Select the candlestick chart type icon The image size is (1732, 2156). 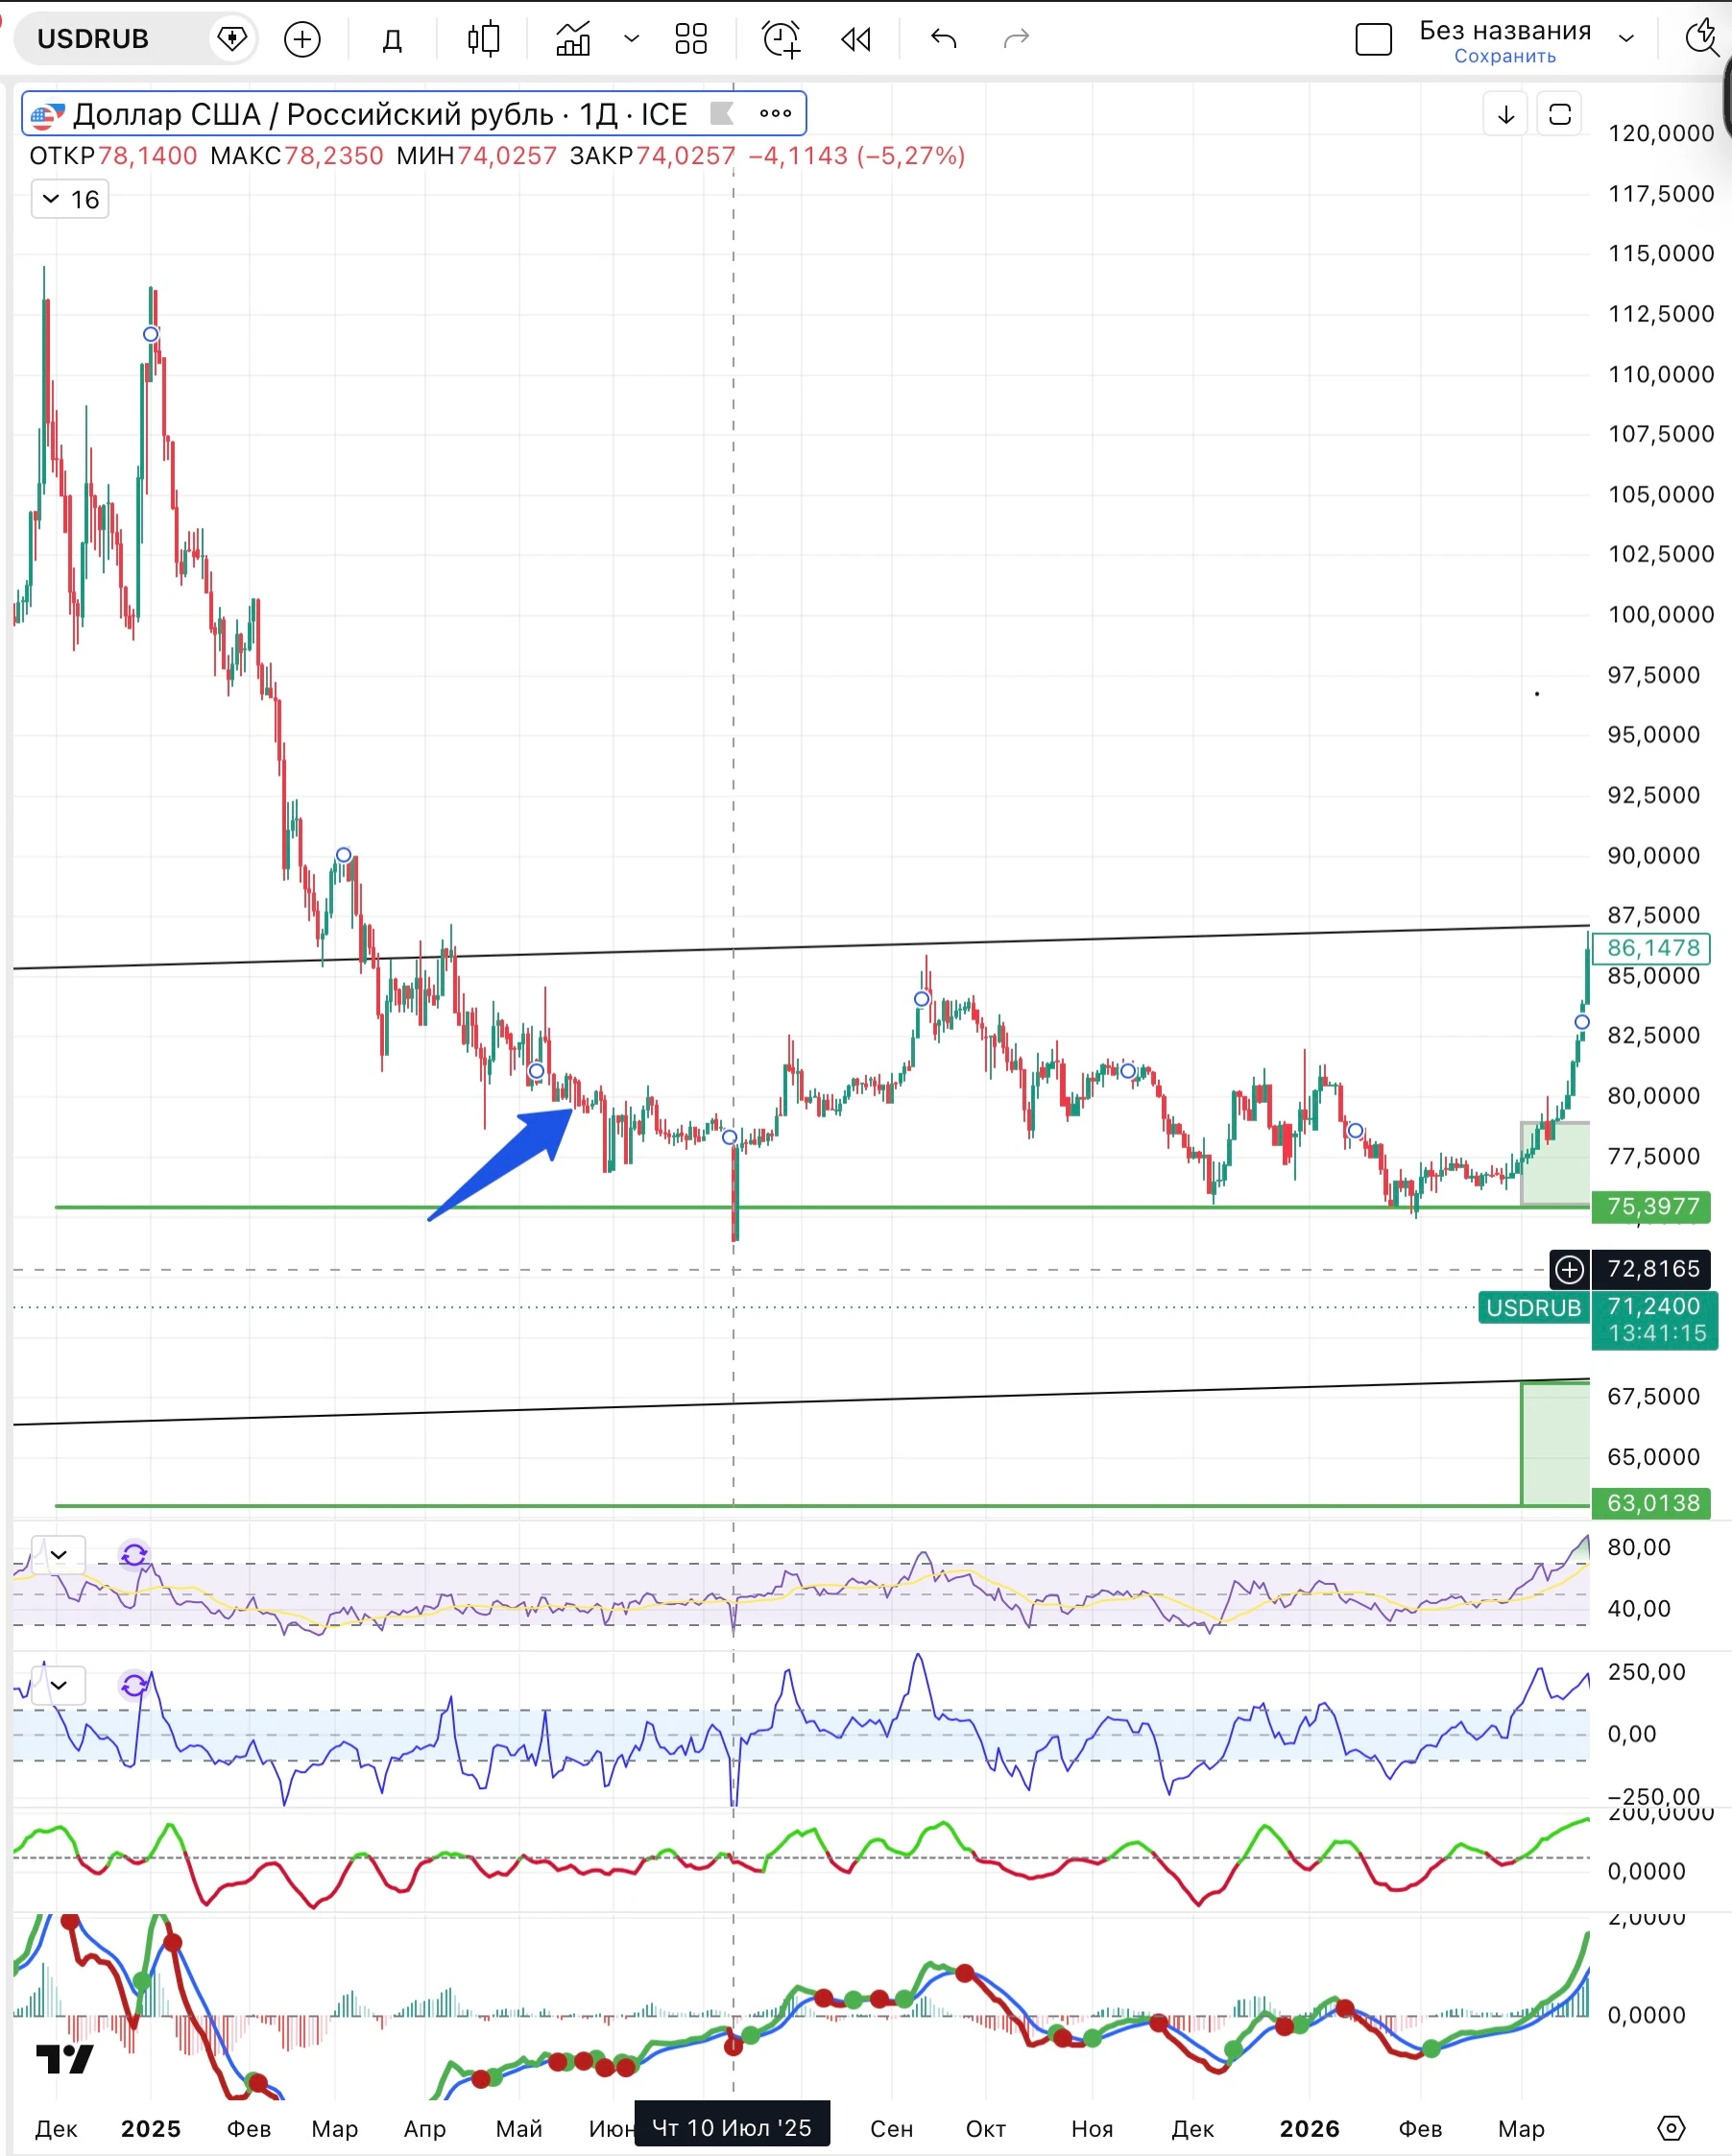pyautogui.click(x=483, y=39)
